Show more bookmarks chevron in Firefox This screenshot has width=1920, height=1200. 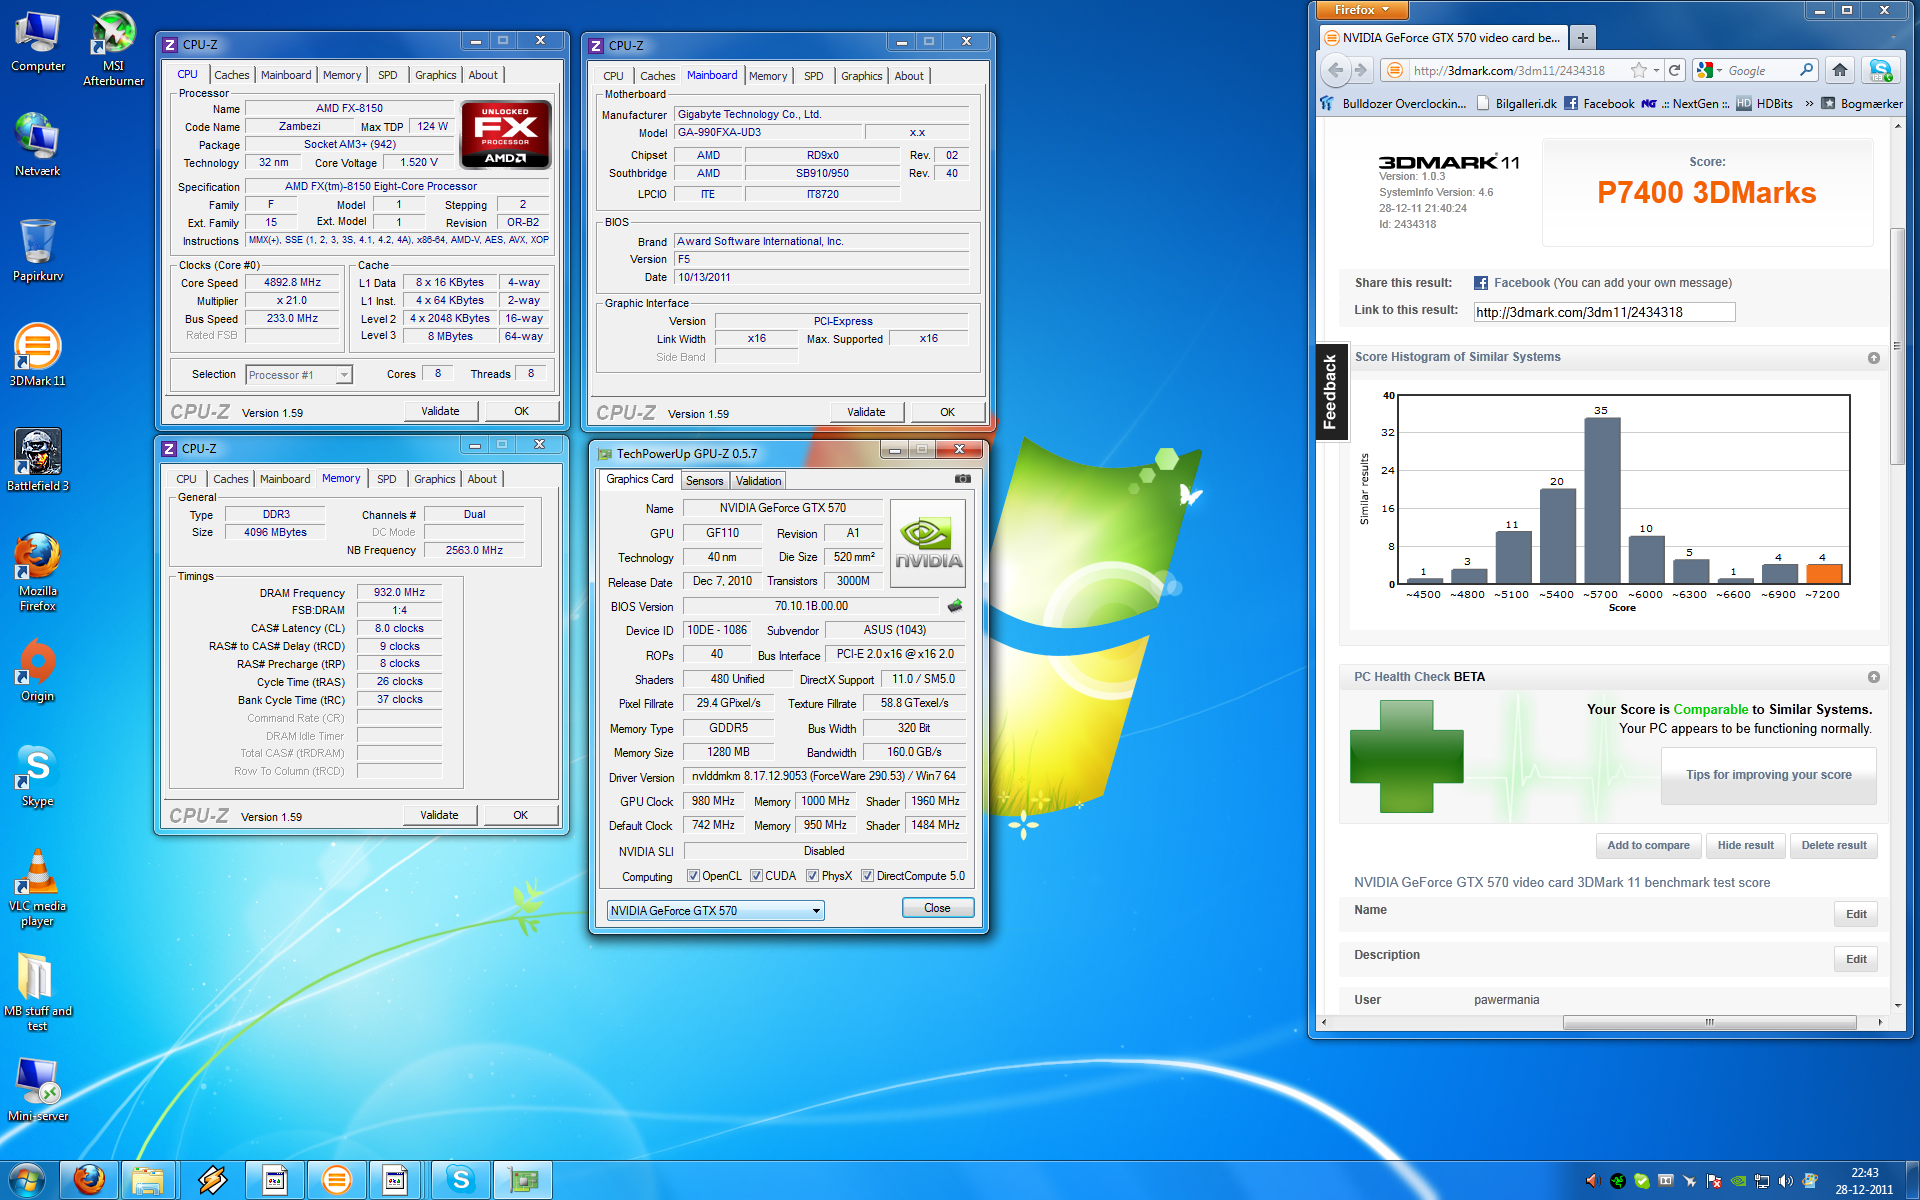pyautogui.click(x=1809, y=103)
